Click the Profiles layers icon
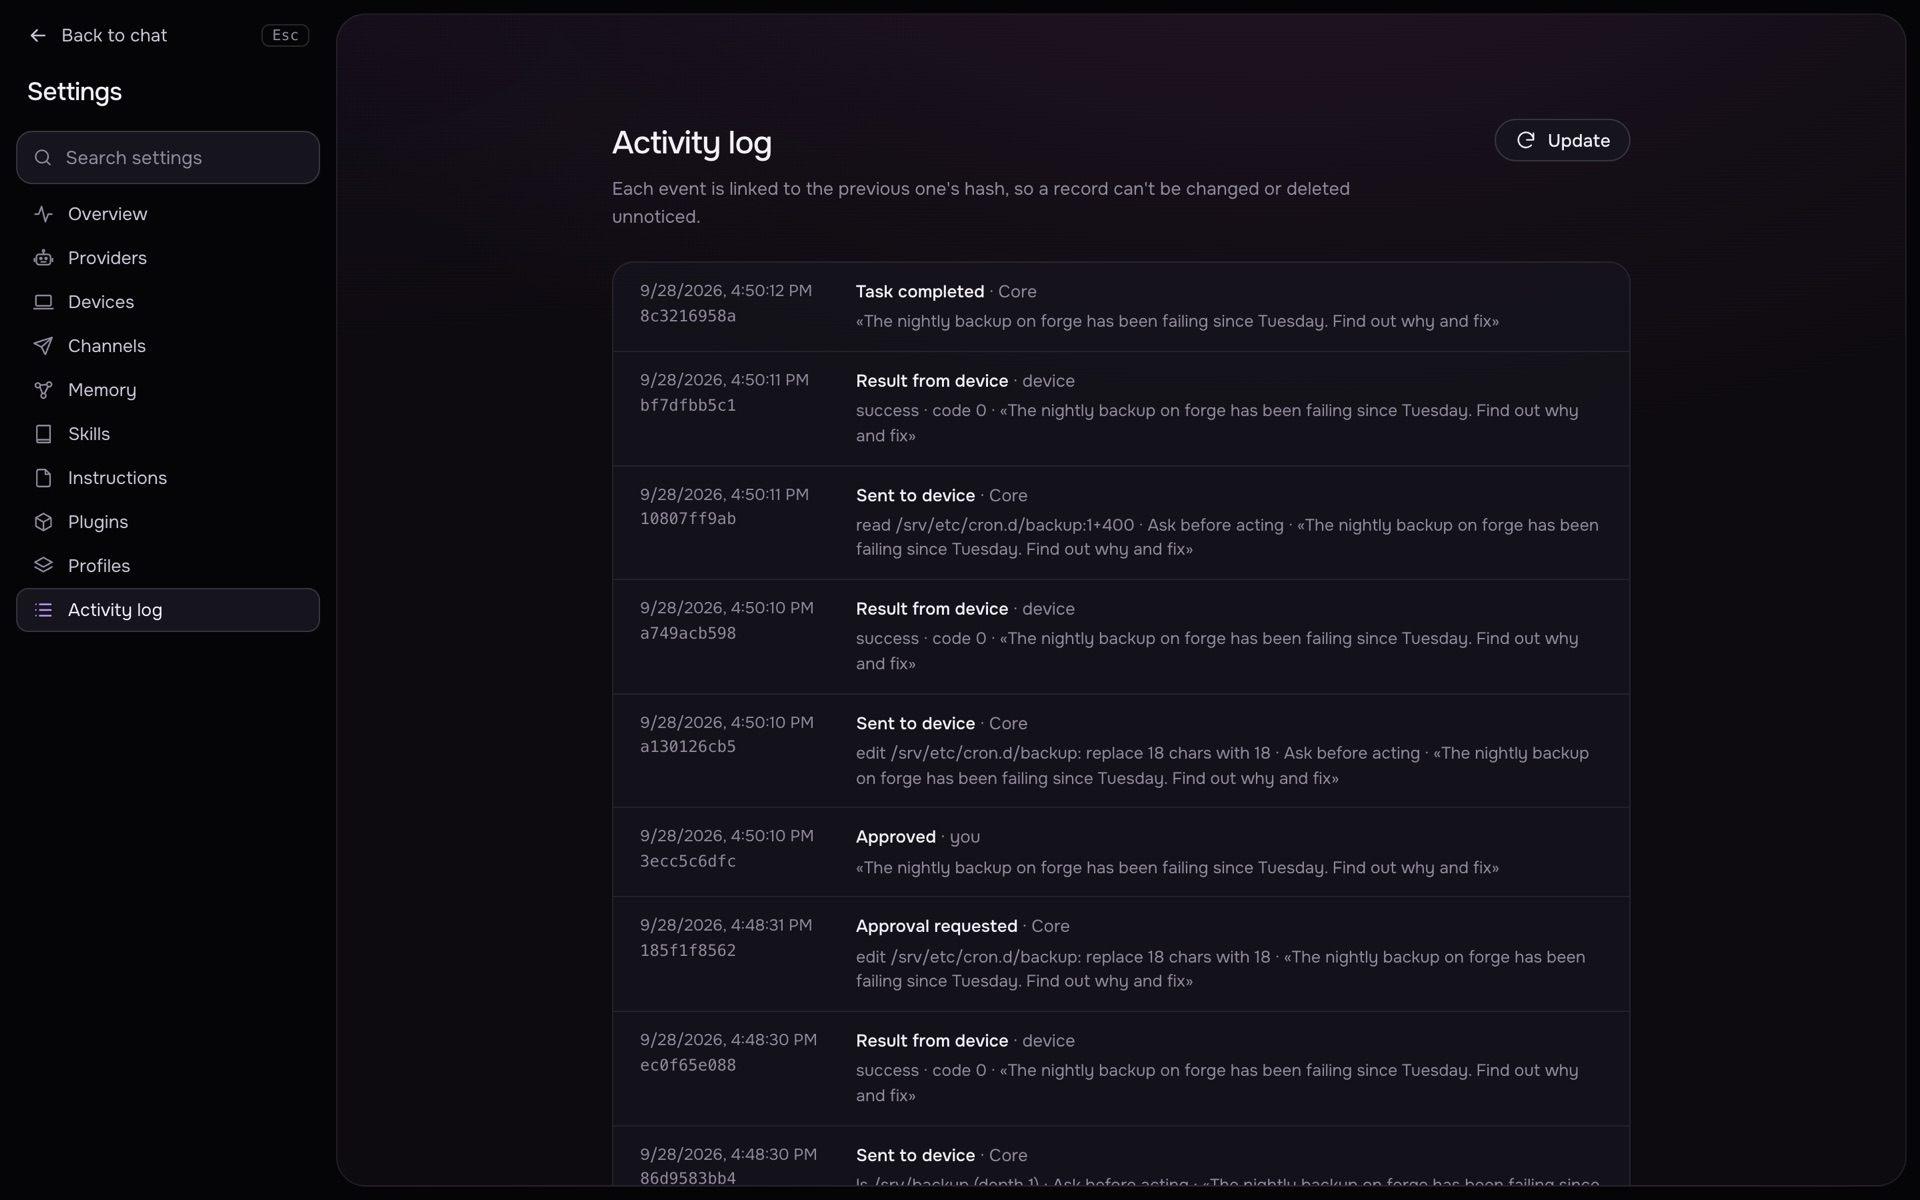 pyautogui.click(x=43, y=566)
